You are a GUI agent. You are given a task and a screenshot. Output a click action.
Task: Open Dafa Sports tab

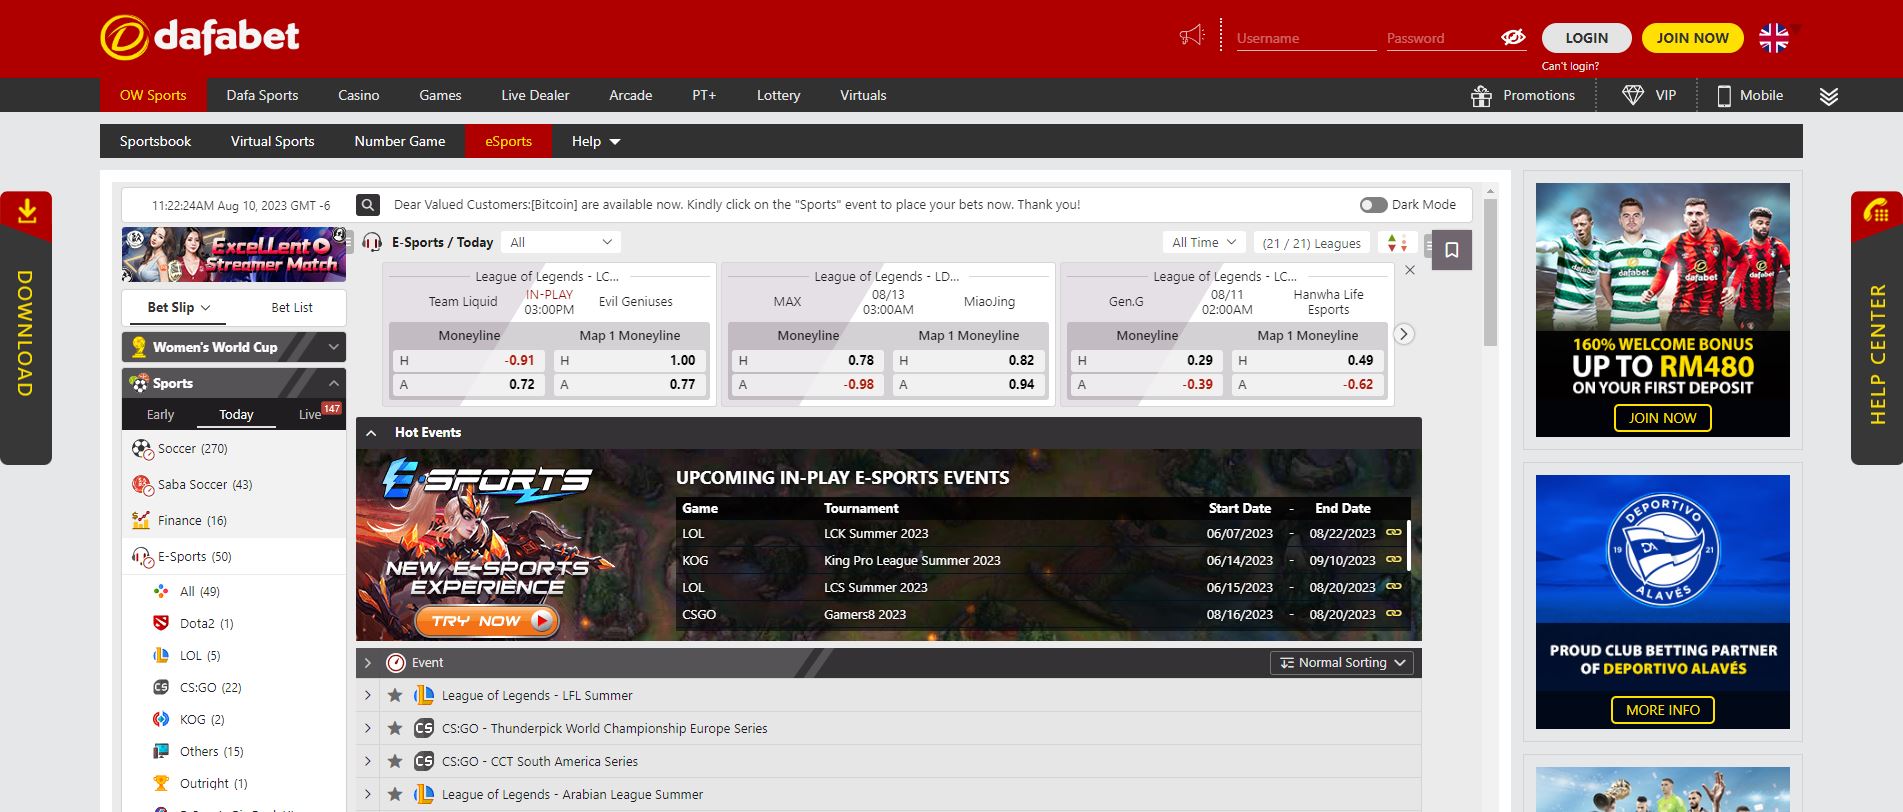[x=262, y=96]
